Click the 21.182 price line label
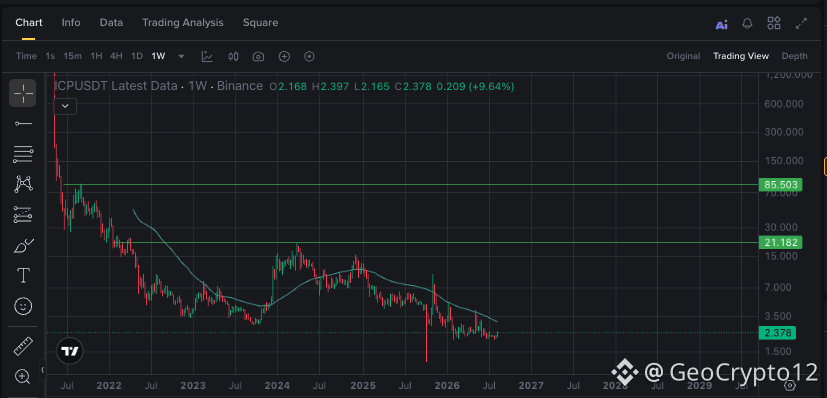 pos(781,242)
